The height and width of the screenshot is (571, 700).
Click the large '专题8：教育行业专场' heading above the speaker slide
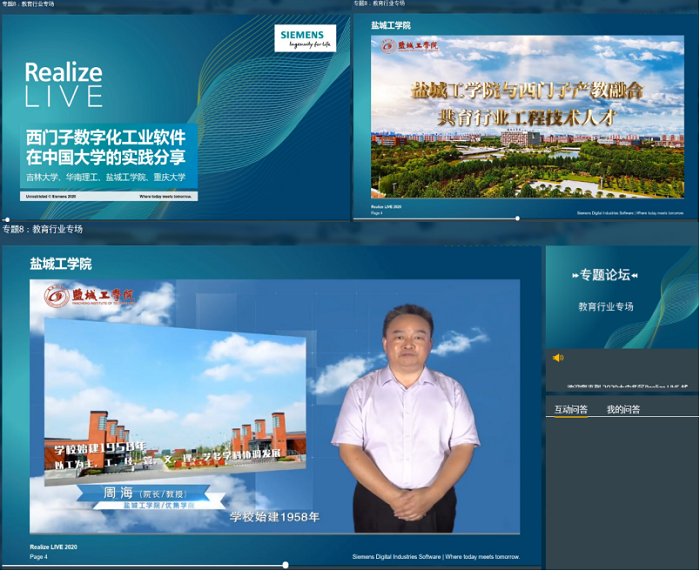click(x=42, y=229)
